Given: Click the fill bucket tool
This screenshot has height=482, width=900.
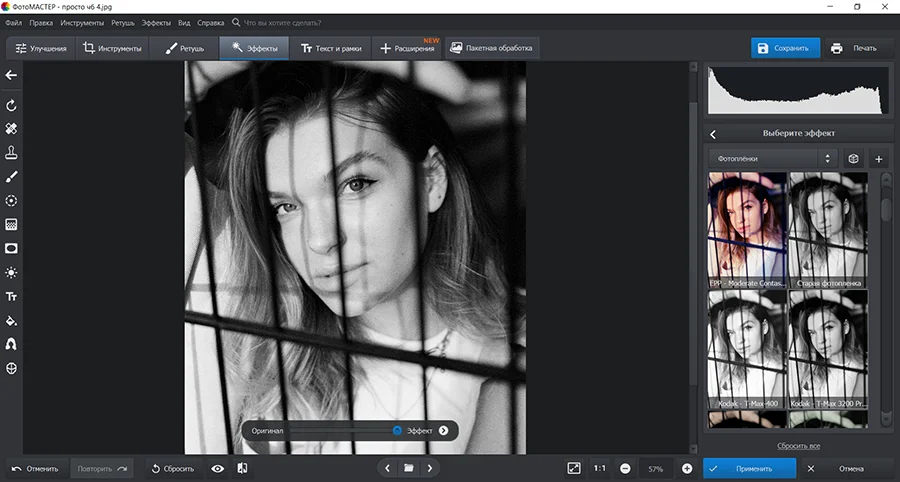Looking at the screenshot, I should [x=12, y=321].
